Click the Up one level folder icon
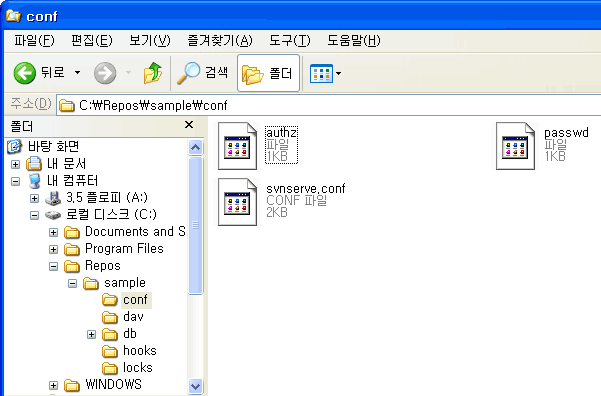Screen dimensions: 601x396 point(153,73)
